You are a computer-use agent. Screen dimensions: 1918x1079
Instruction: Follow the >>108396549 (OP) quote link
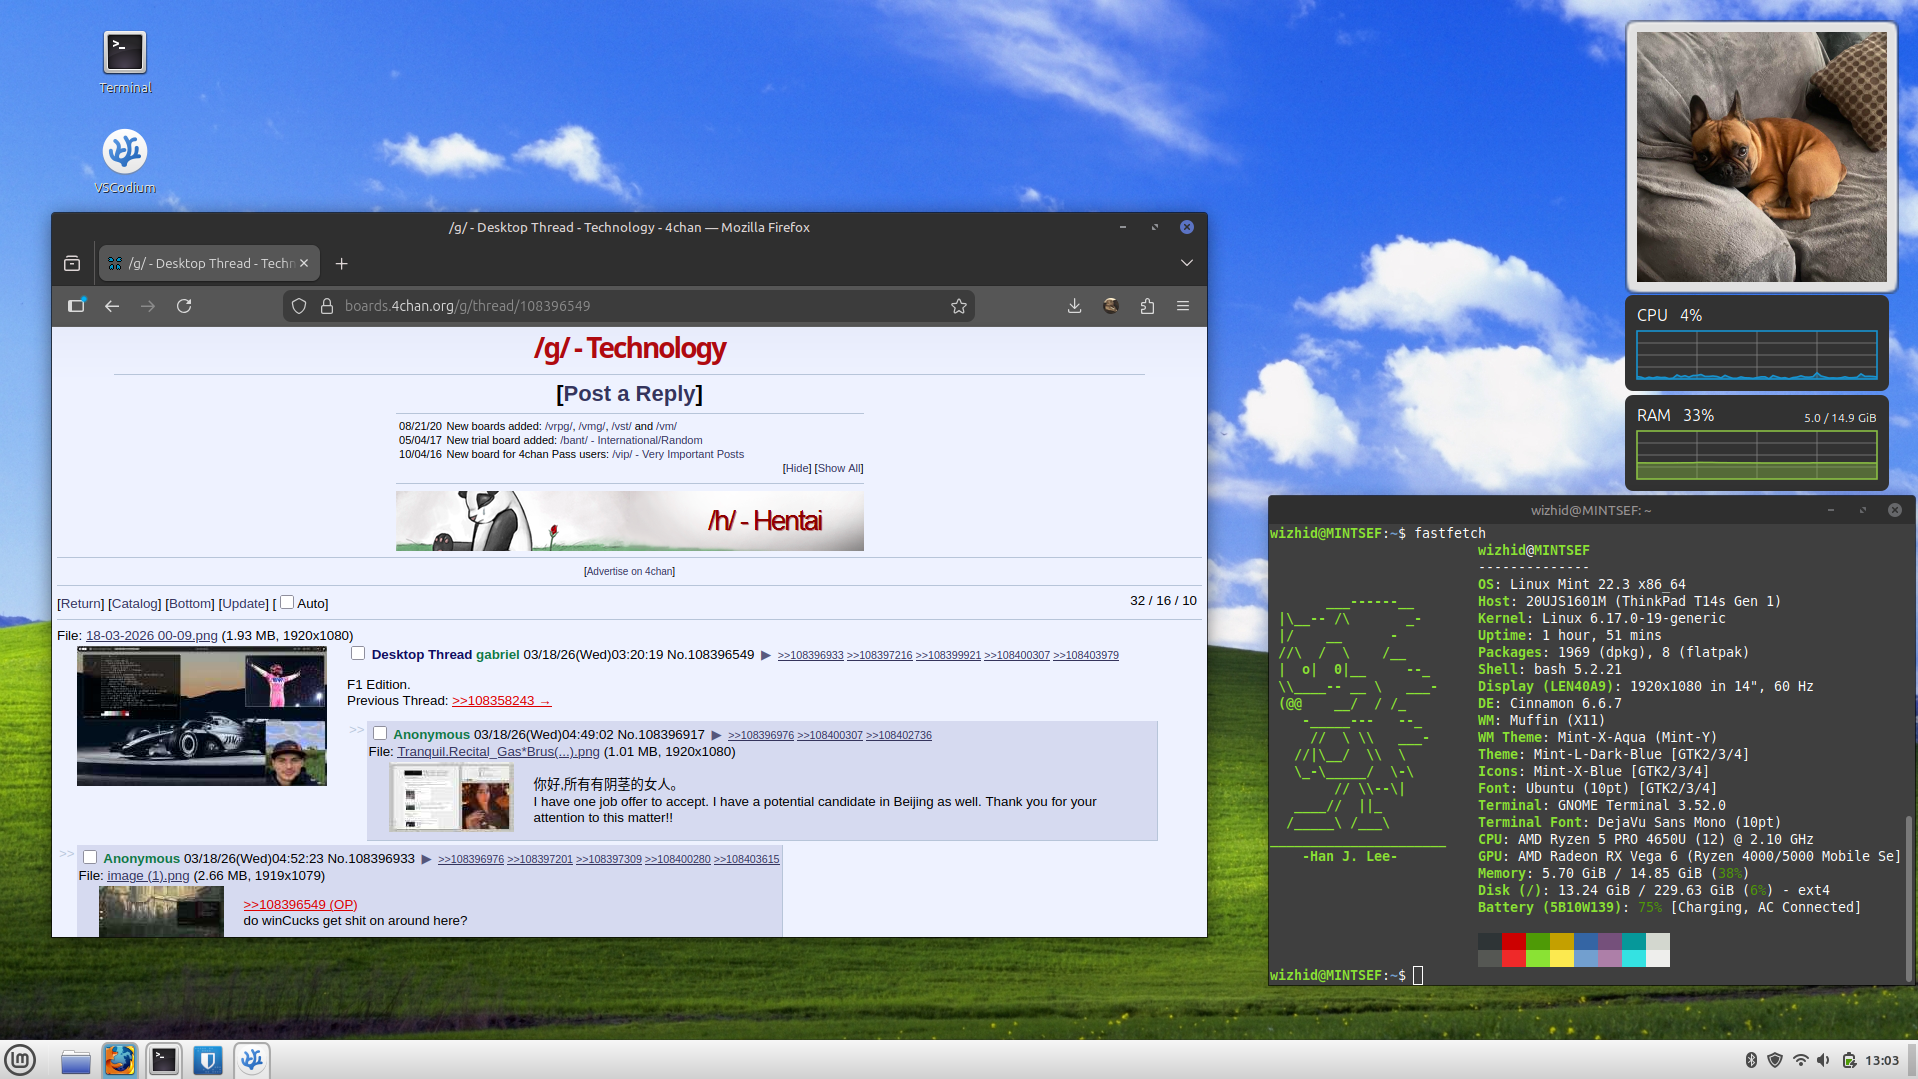(300, 905)
